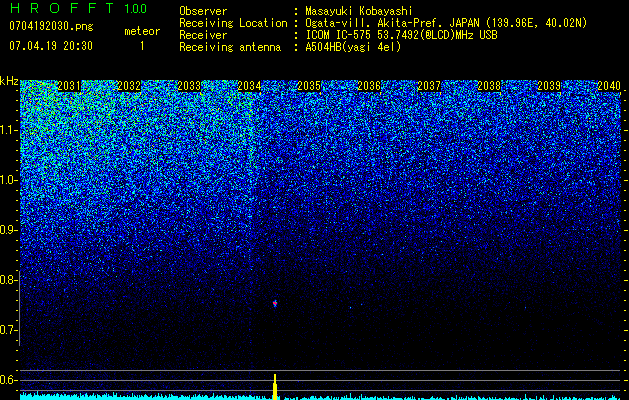The image size is (629, 400).
Task: Click the Observer field label
Action: pyautogui.click(x=203, y=11)
